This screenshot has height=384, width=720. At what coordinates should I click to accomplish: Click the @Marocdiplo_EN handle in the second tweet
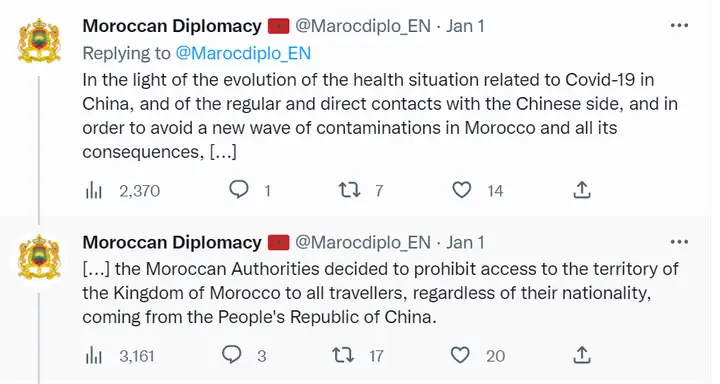click(363, 243)
